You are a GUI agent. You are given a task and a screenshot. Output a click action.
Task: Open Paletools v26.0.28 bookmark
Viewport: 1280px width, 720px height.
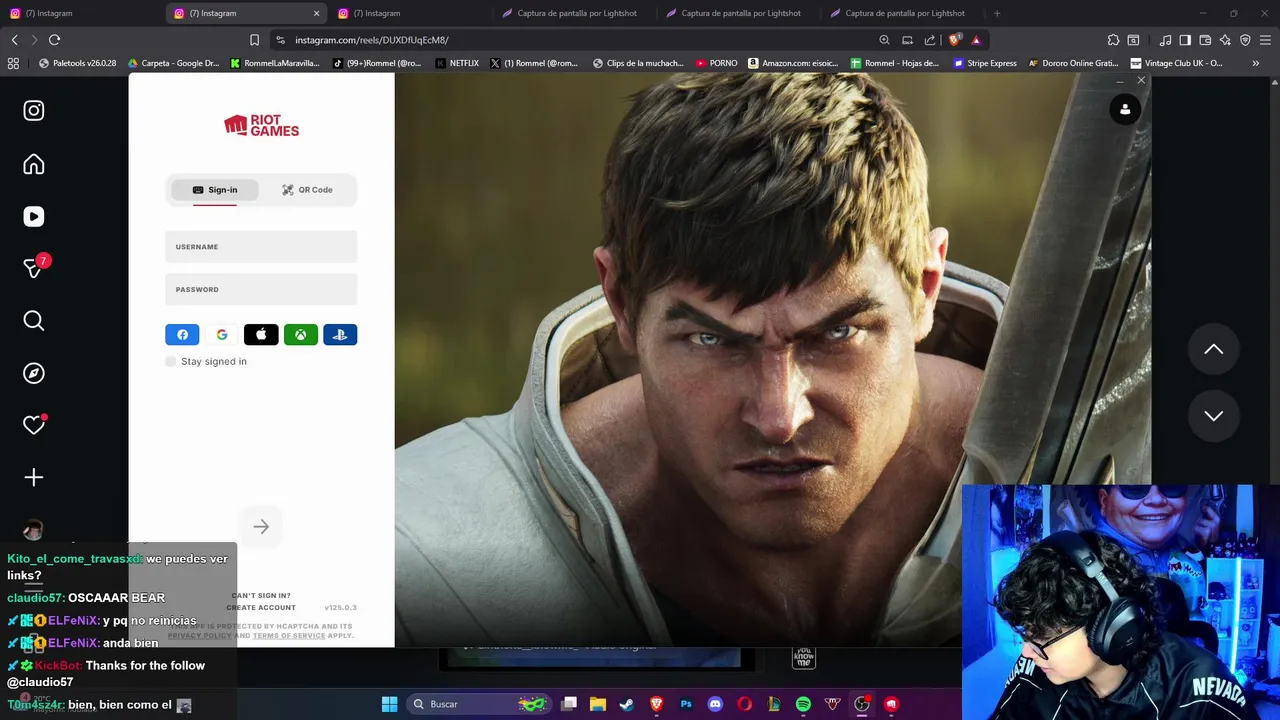point(77,63)
